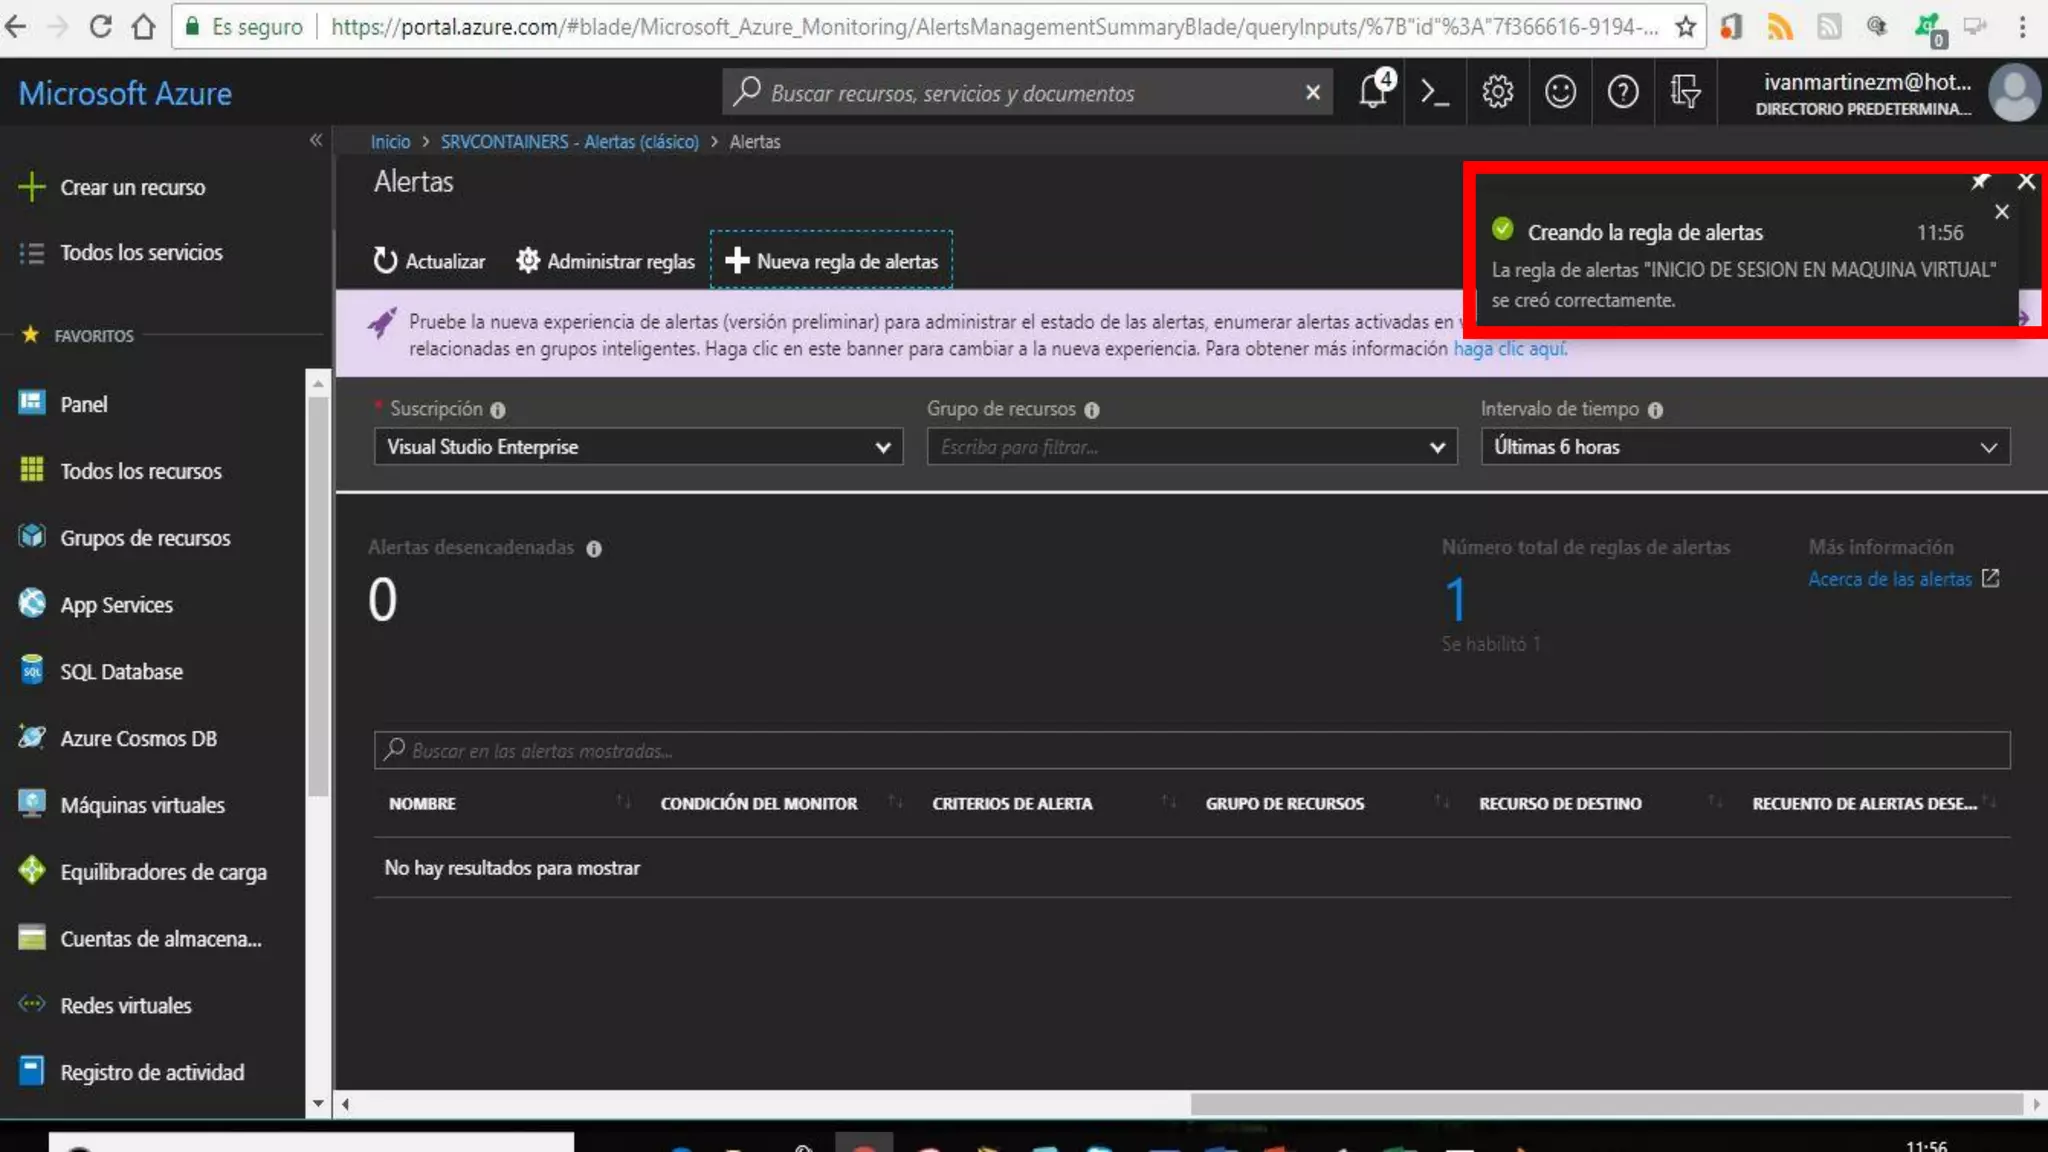Expand the Intervalo de tiempo dropdown

(x=1744, y=447)
